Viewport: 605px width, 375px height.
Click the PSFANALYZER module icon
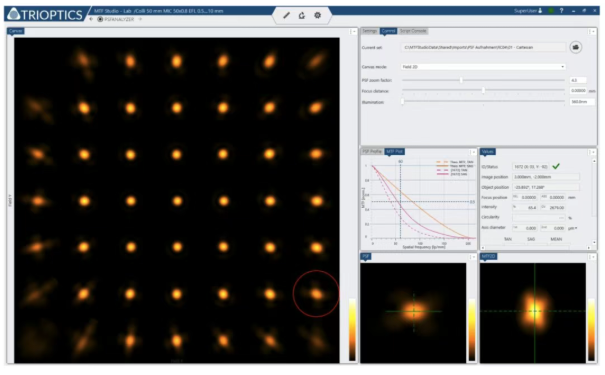100,19
